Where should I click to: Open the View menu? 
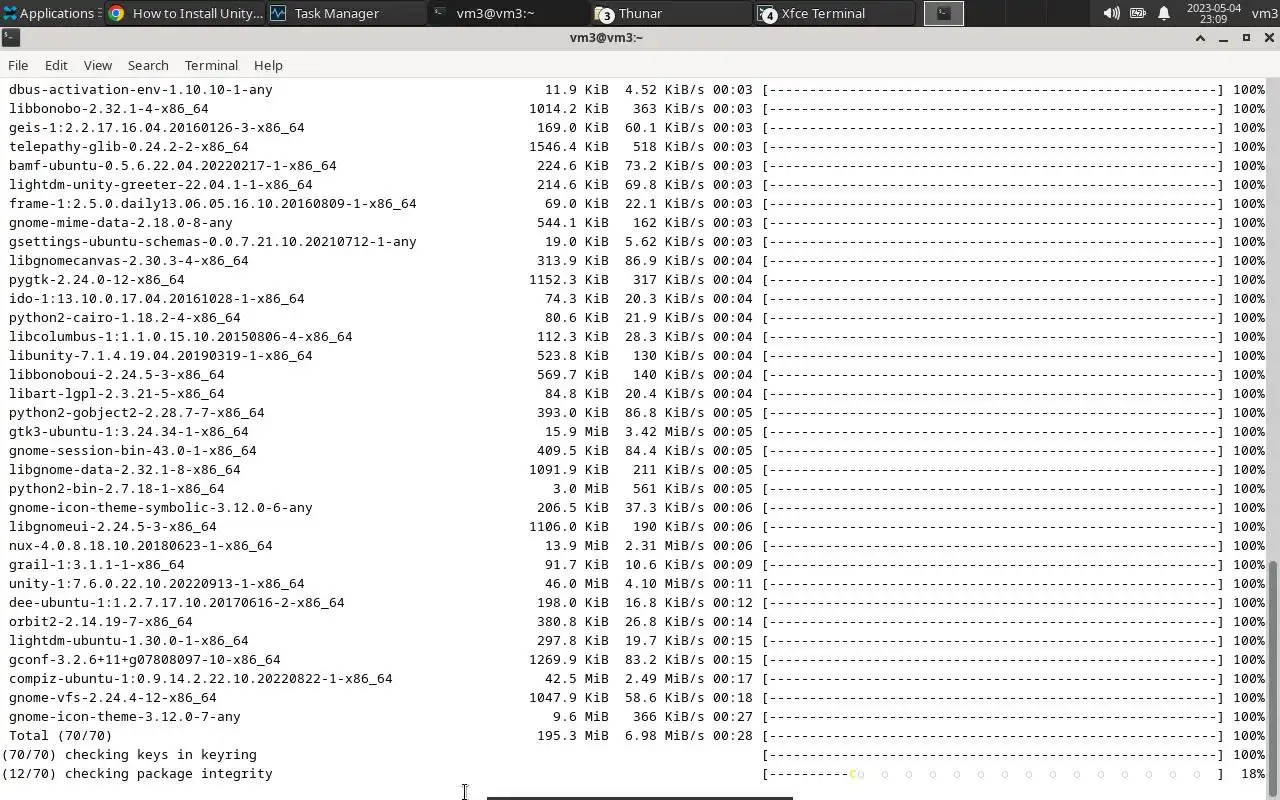coord(97,65)
